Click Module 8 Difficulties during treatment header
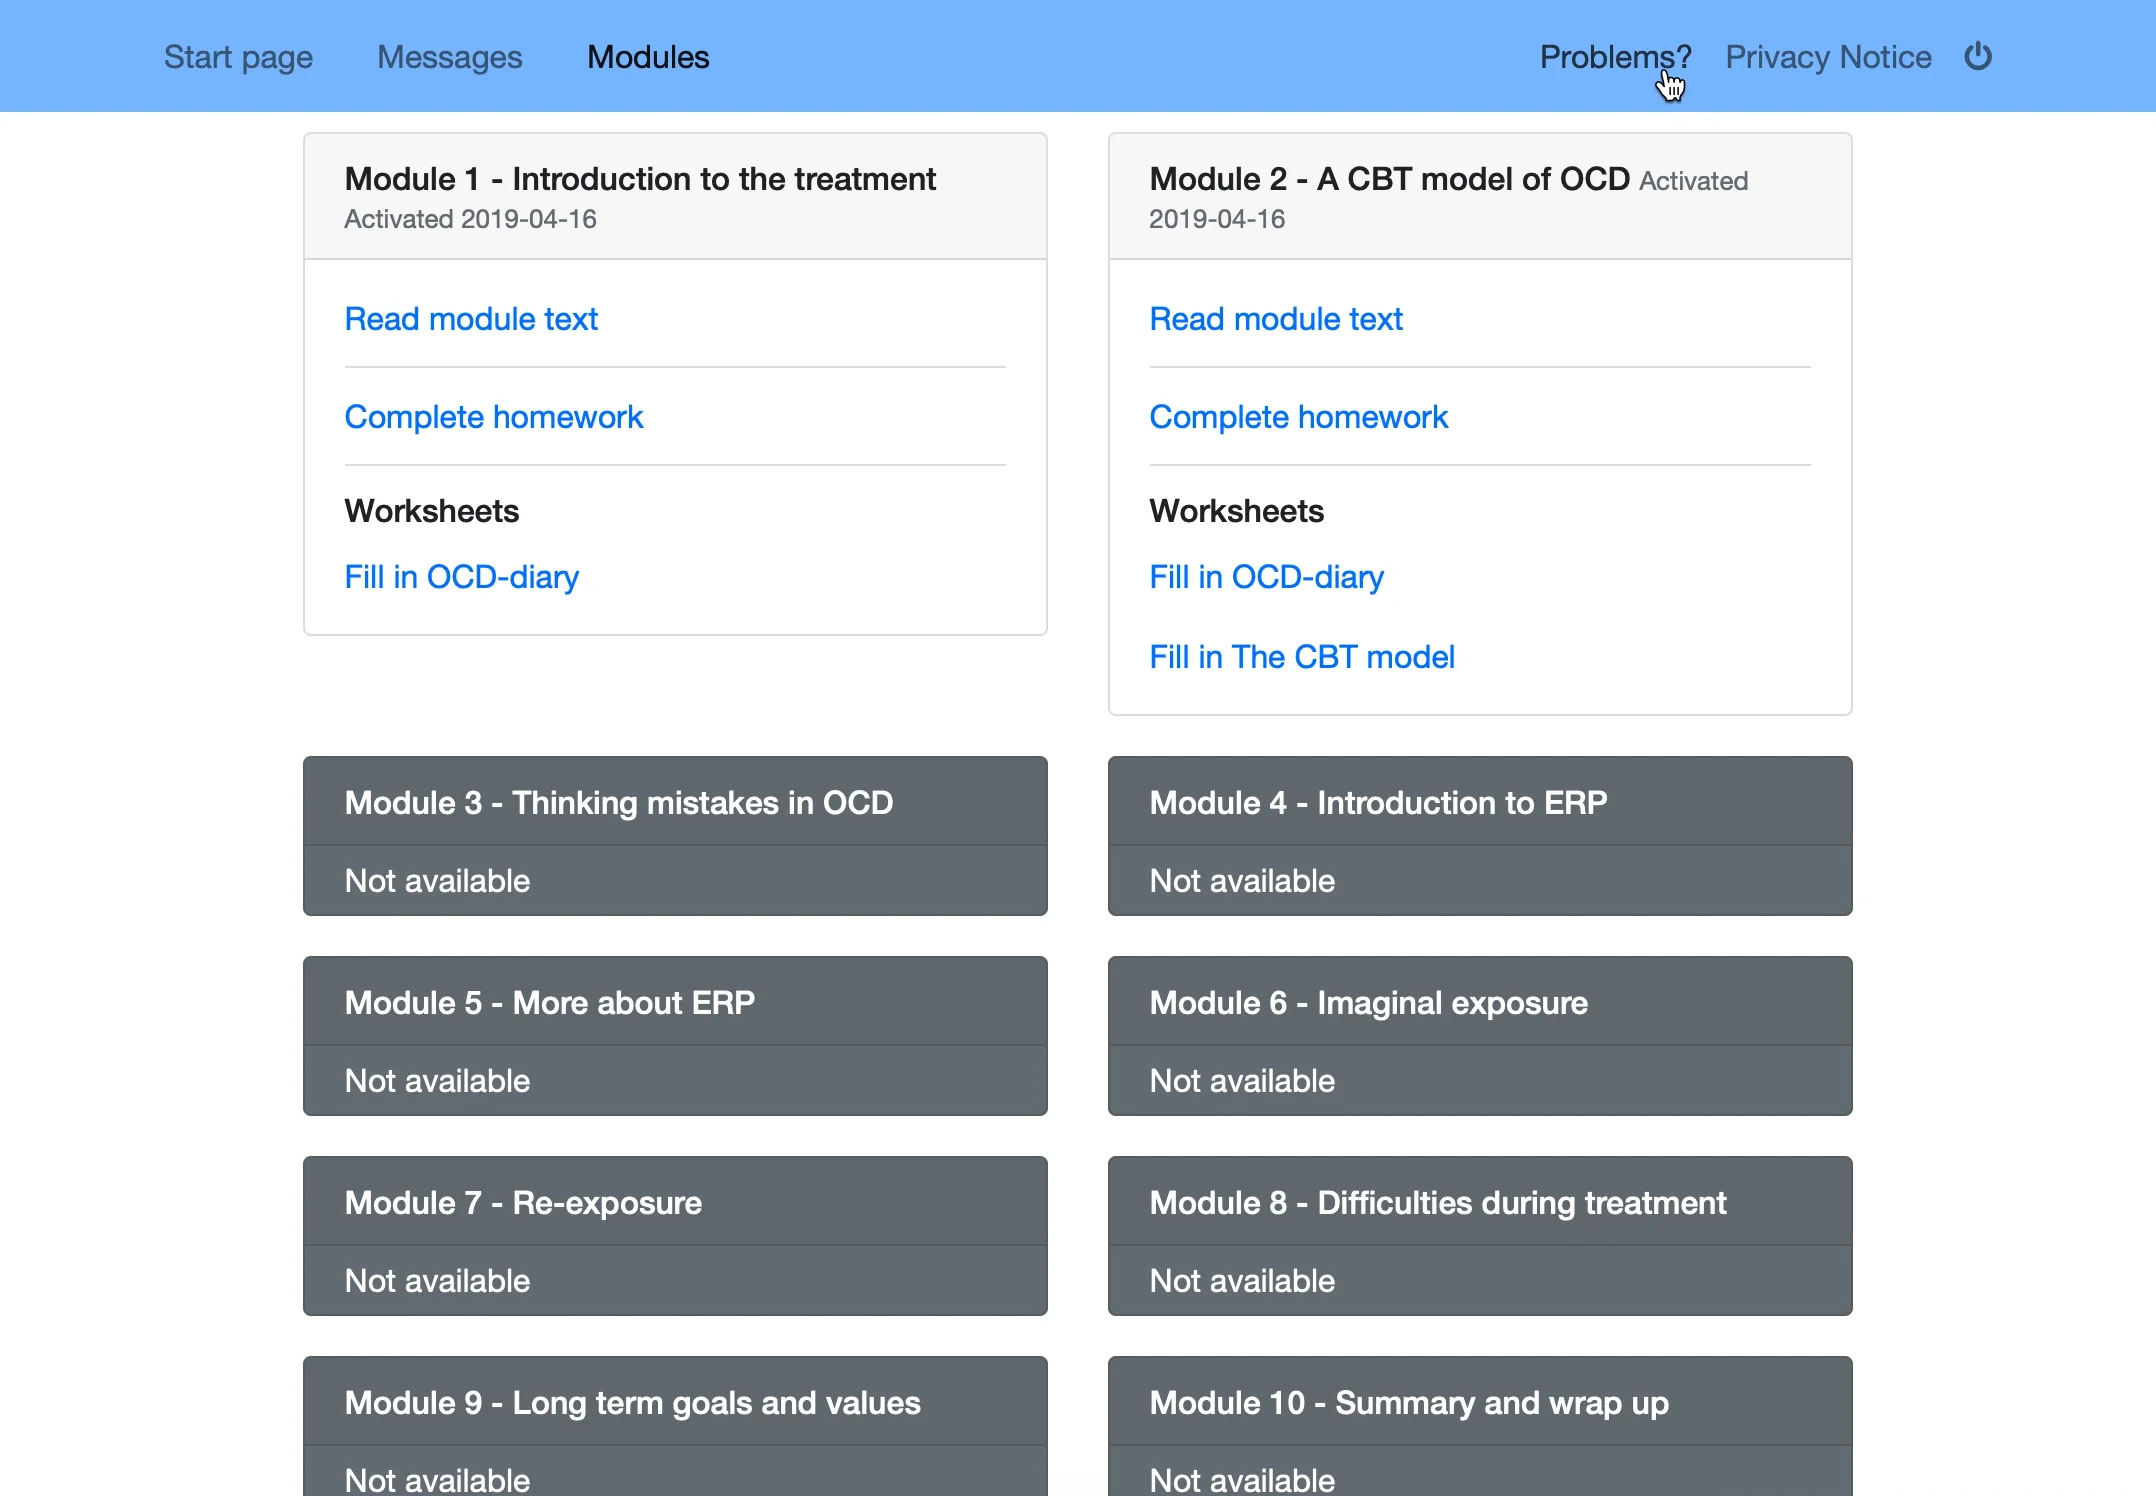 point(1437,1203)
